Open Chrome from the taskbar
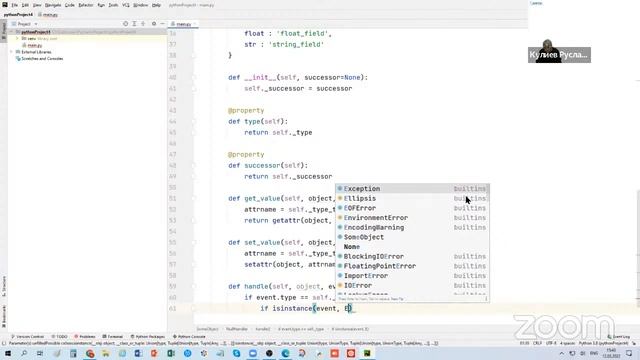 (x=90, y=353)
